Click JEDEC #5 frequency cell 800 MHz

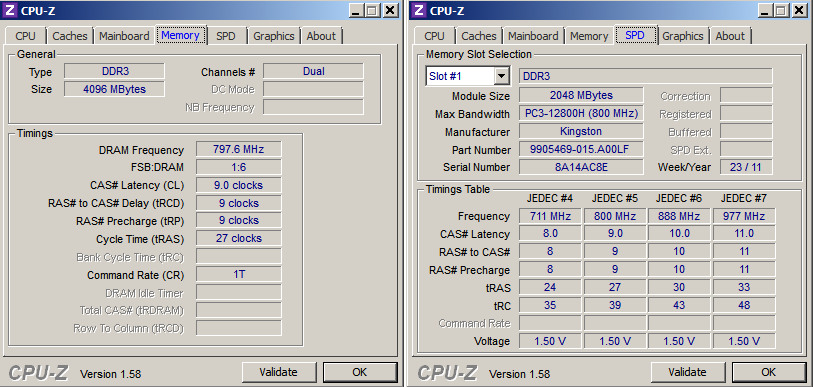click(x=615, y=216)
